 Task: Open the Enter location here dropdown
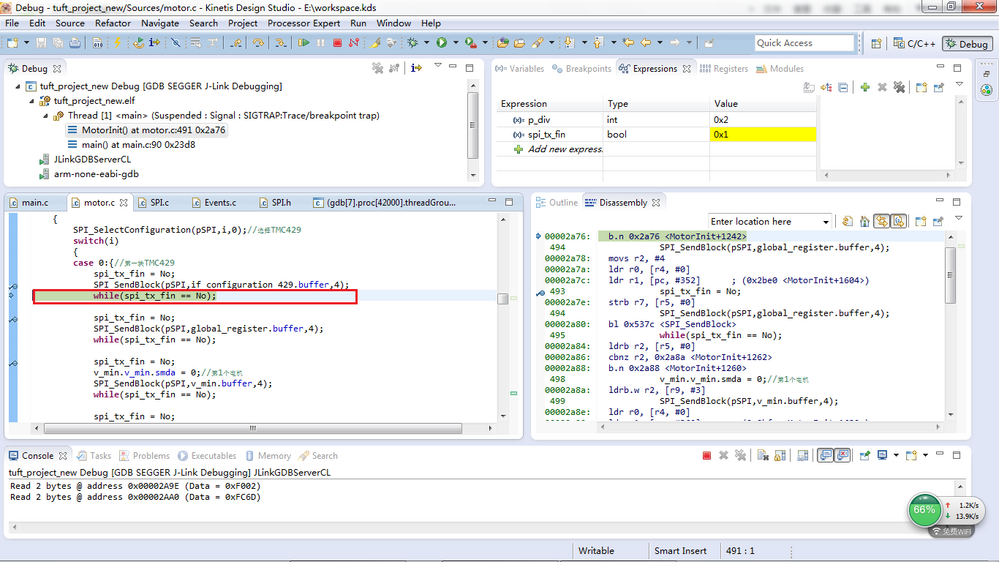825,222
